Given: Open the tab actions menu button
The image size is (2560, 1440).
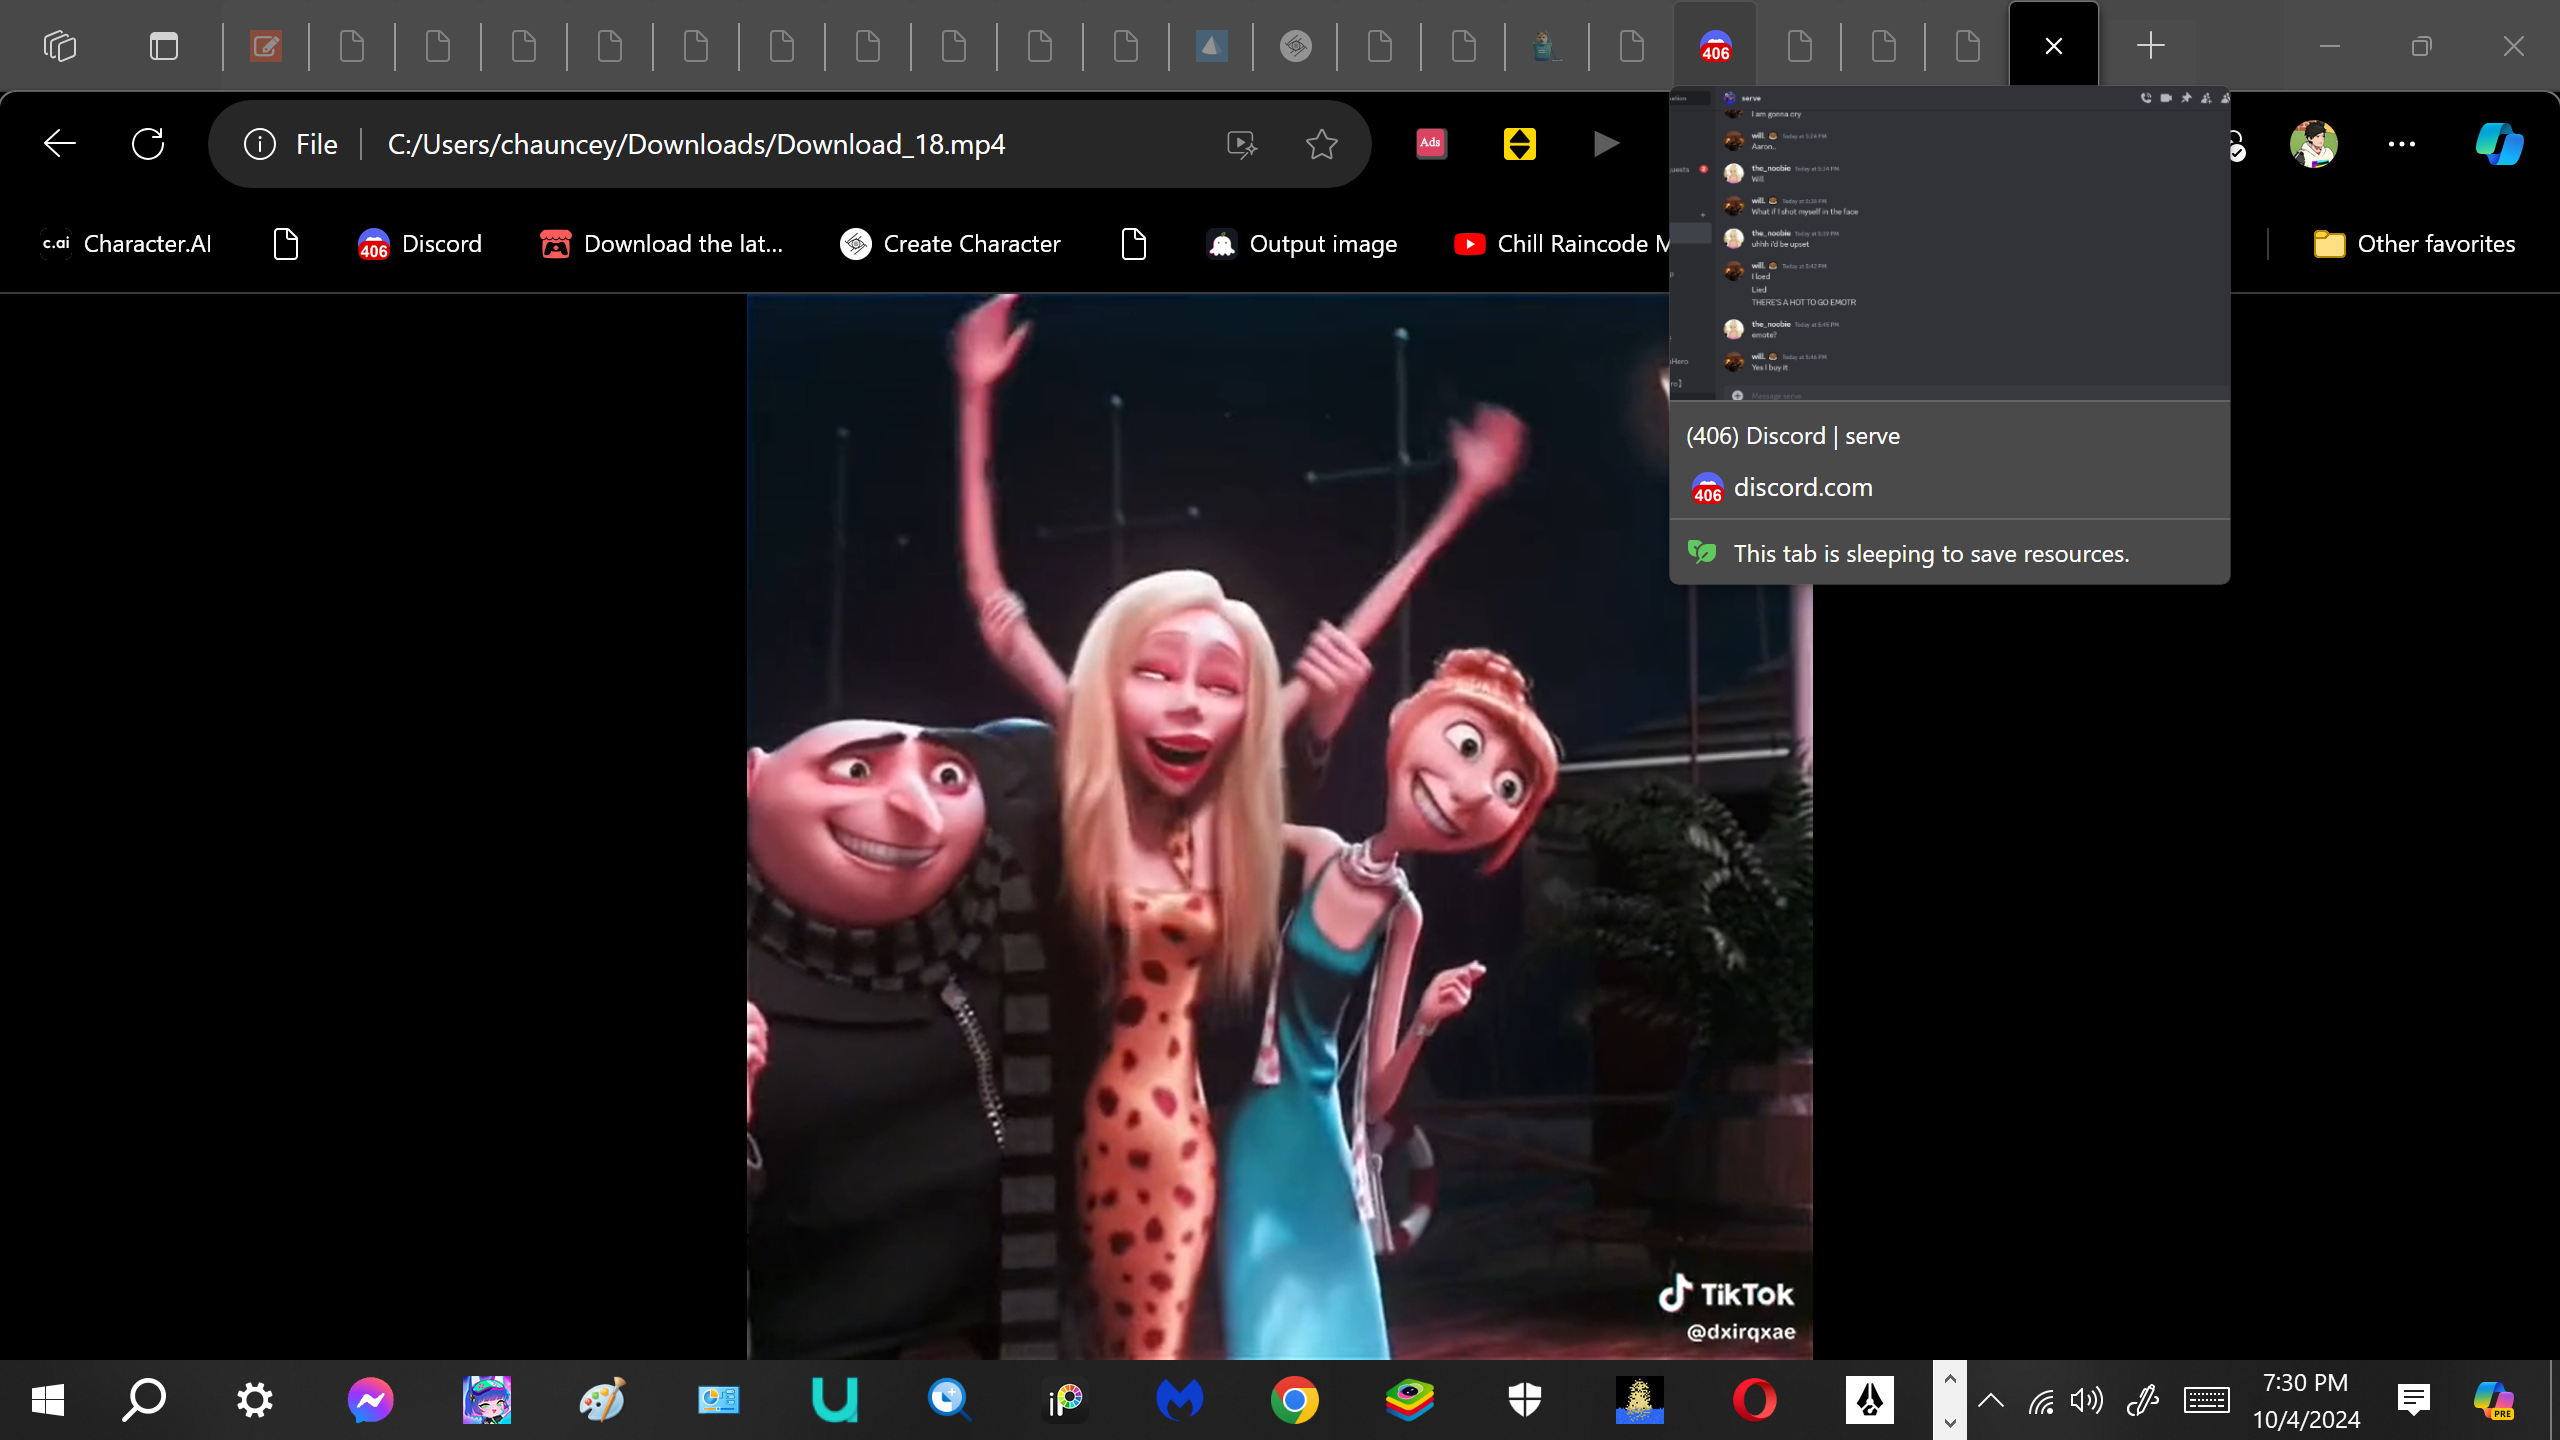Looking at the screenshot, I should click(x=164, y=46).
